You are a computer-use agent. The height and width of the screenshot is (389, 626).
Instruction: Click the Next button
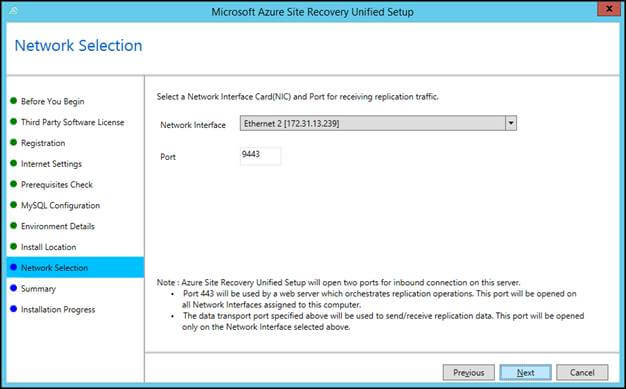pos(525,373)
